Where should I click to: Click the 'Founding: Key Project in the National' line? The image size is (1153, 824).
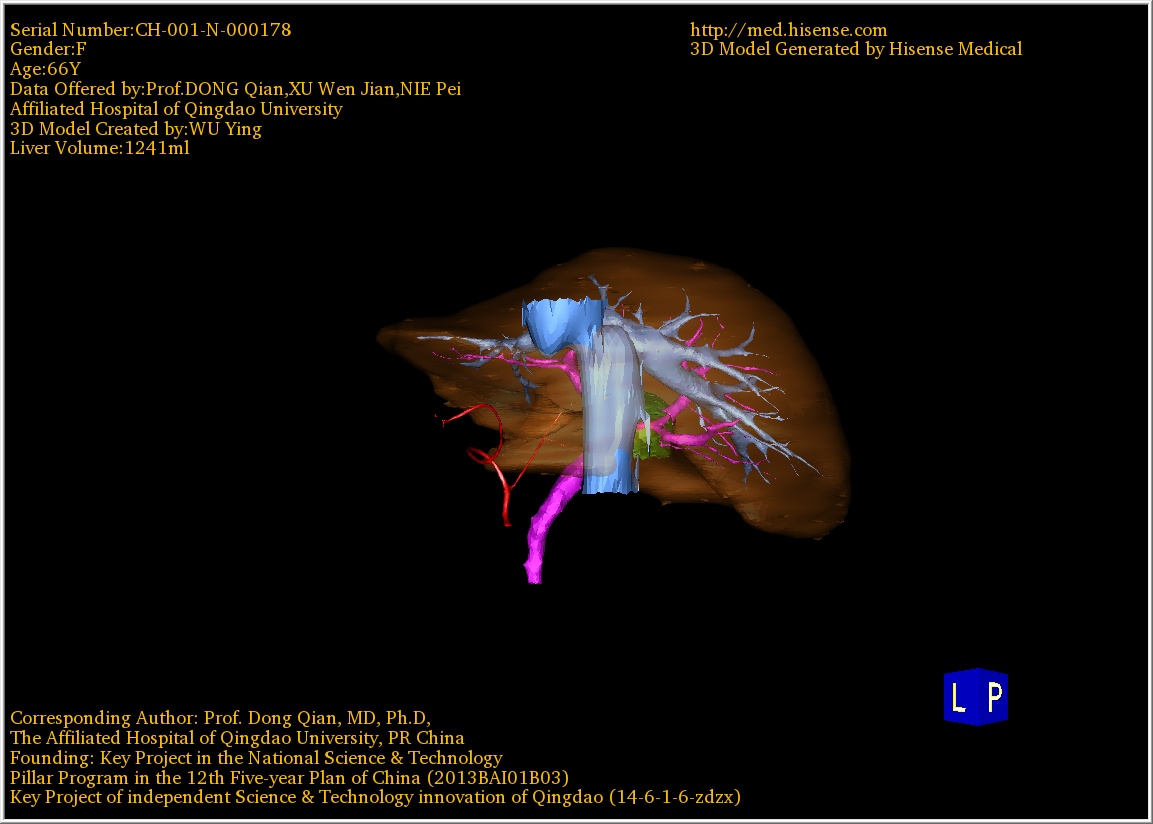click(256, 758)
